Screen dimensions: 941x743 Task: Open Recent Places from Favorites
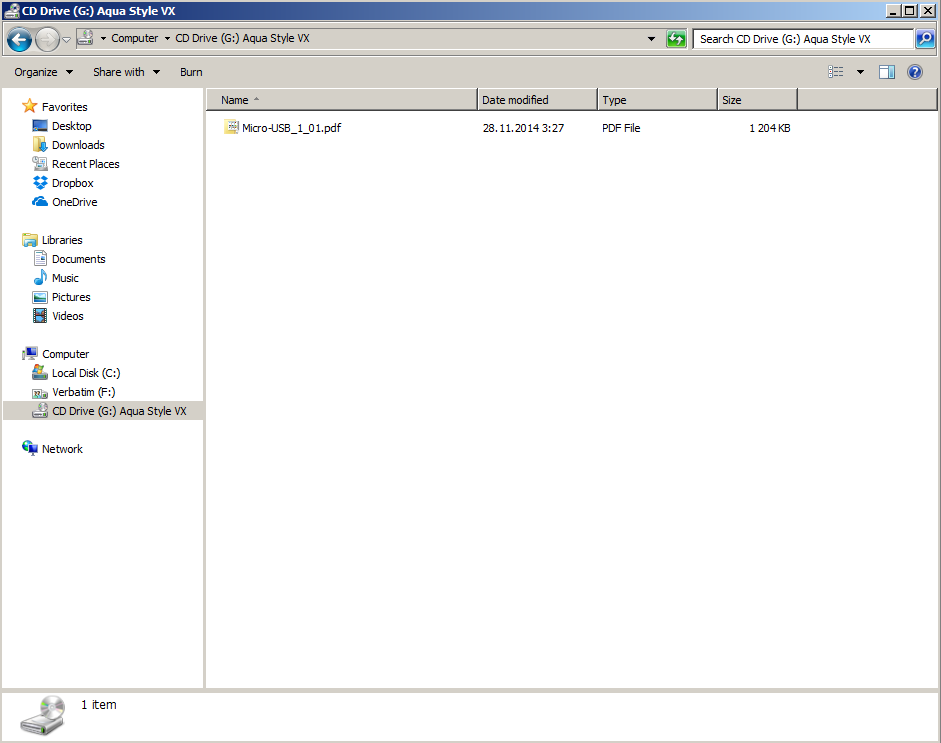point(85,164)
